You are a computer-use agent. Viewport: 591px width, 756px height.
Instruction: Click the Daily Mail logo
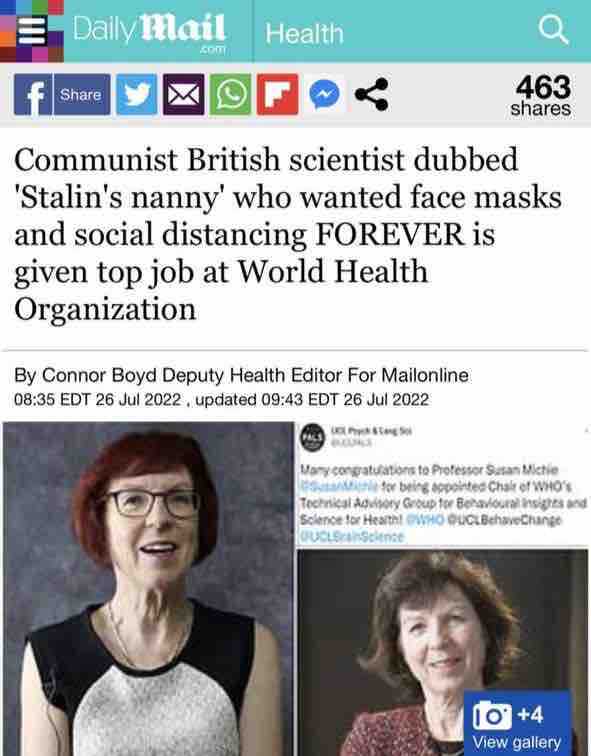149,31
